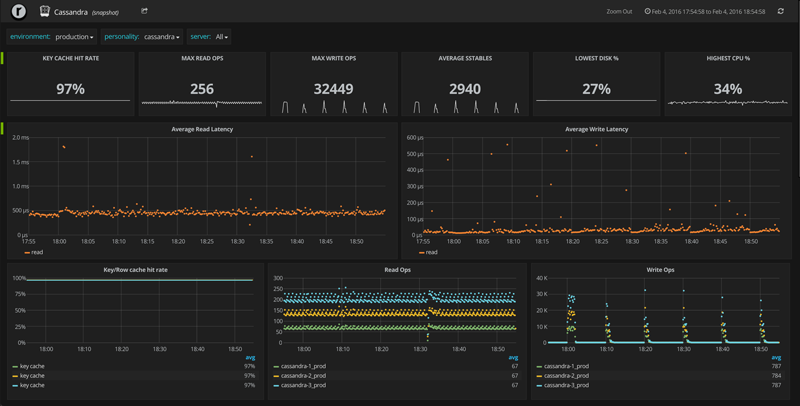The height and width of the screenshot is (406, 800).
Task: Click the 97% key cache value
Action: 70,89
